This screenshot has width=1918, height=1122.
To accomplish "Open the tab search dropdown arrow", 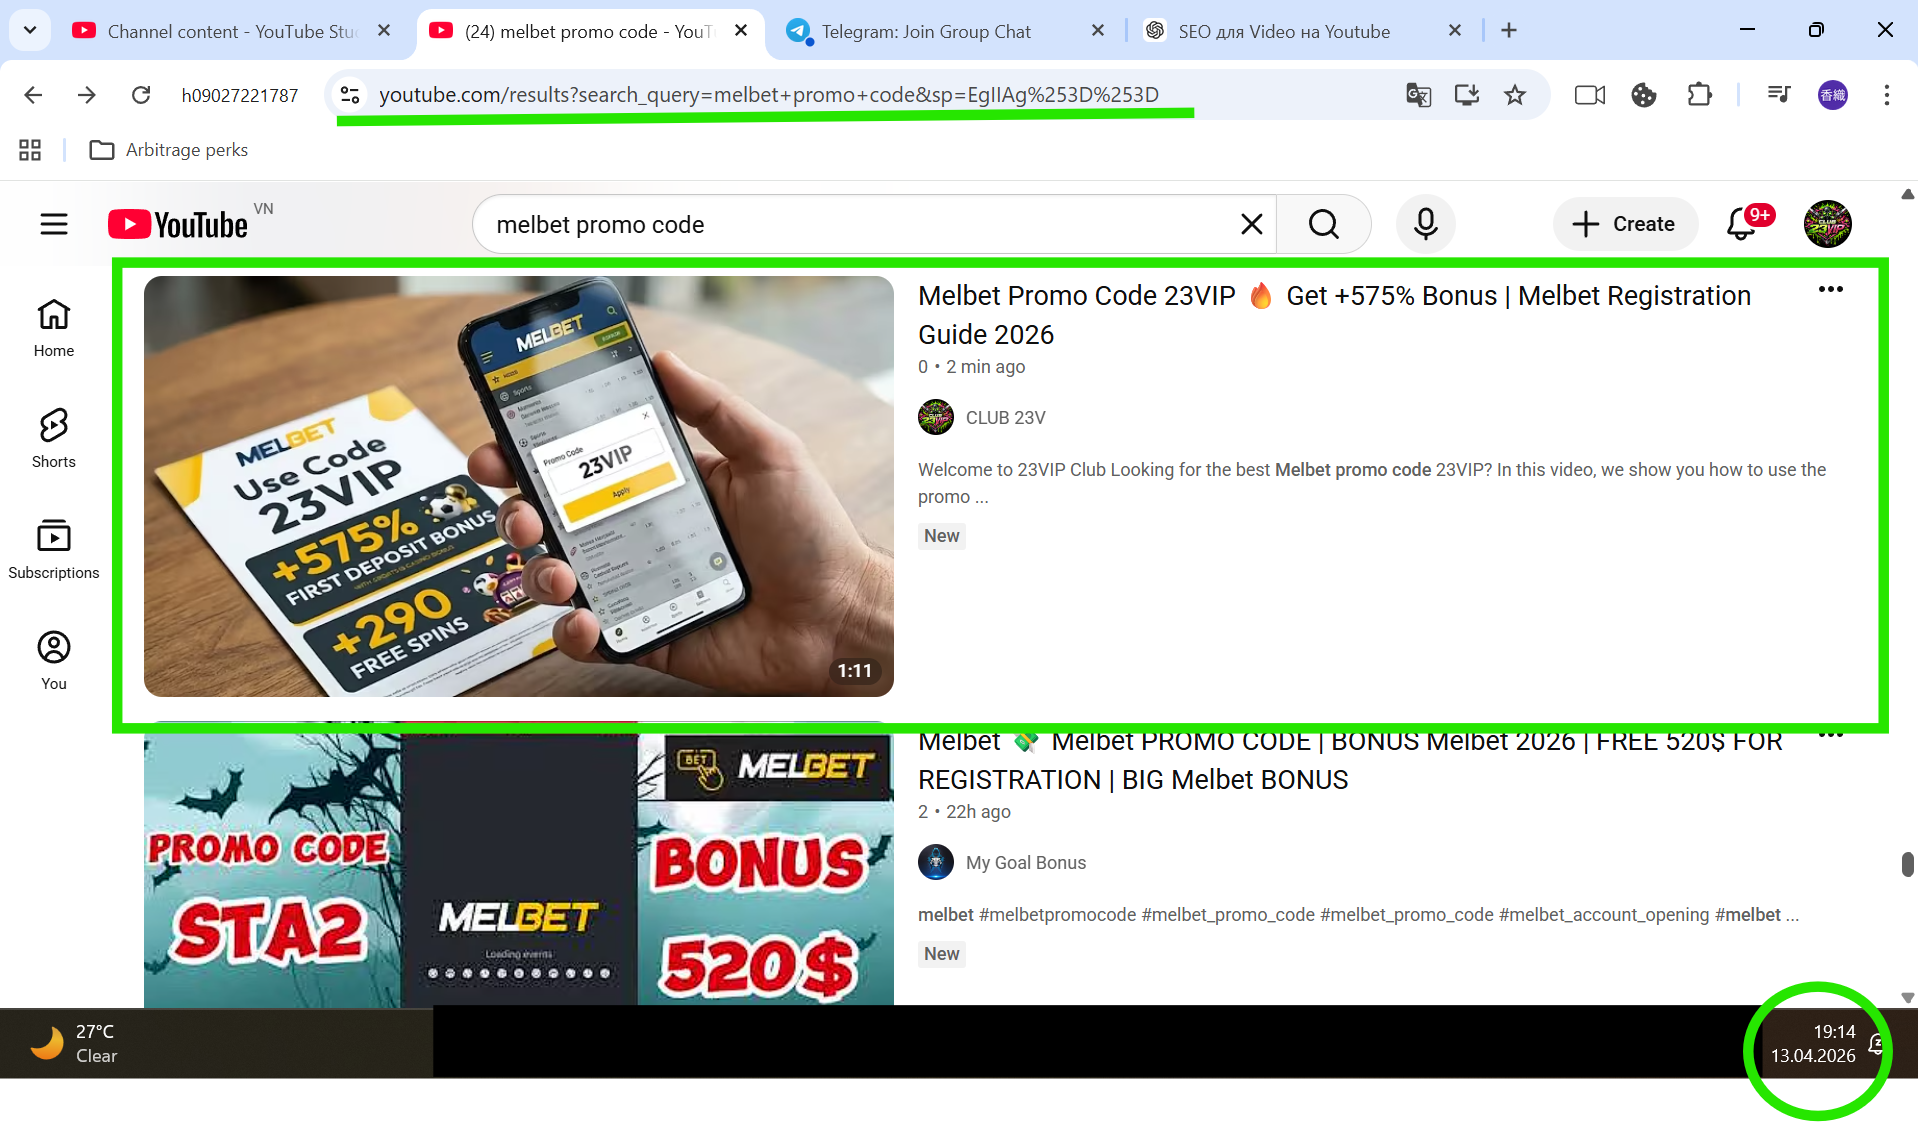I will coord(30,31).
